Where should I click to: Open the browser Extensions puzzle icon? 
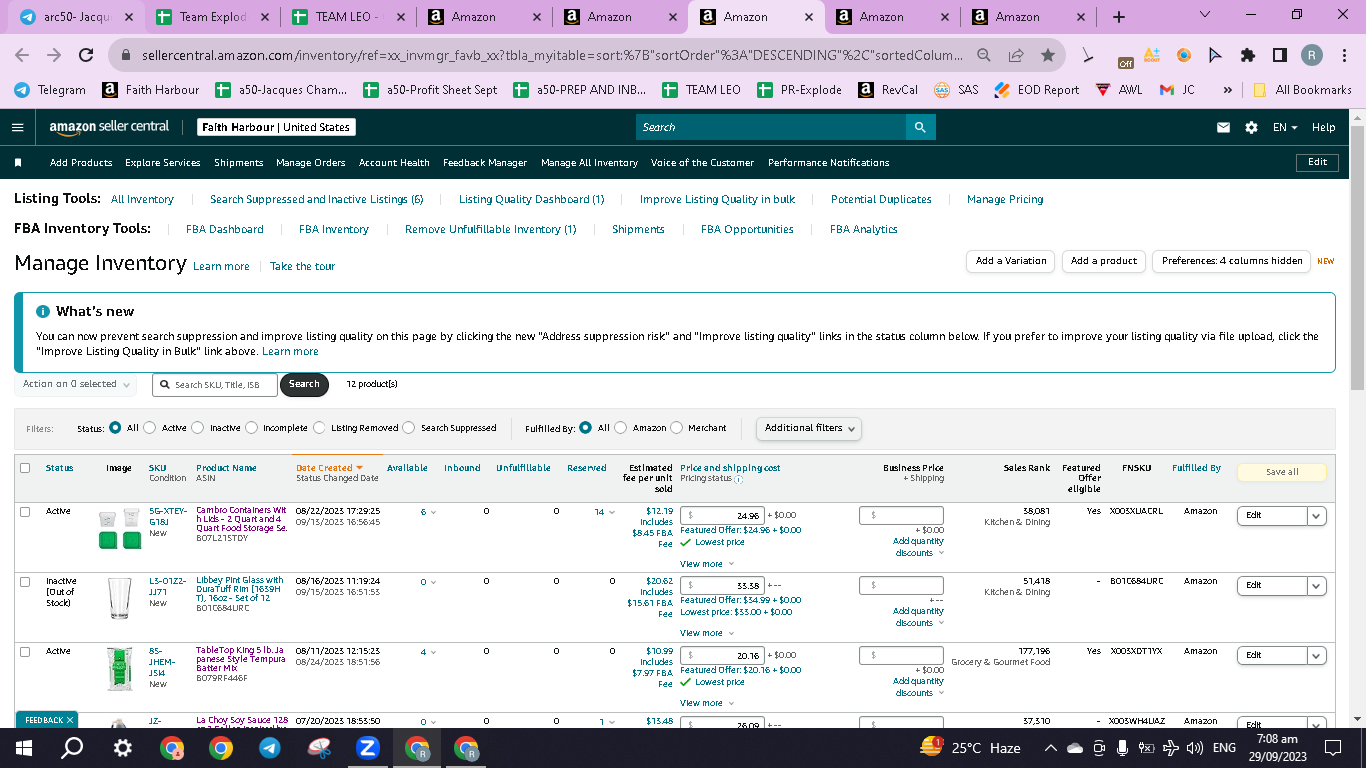[x=1248, y=56]
